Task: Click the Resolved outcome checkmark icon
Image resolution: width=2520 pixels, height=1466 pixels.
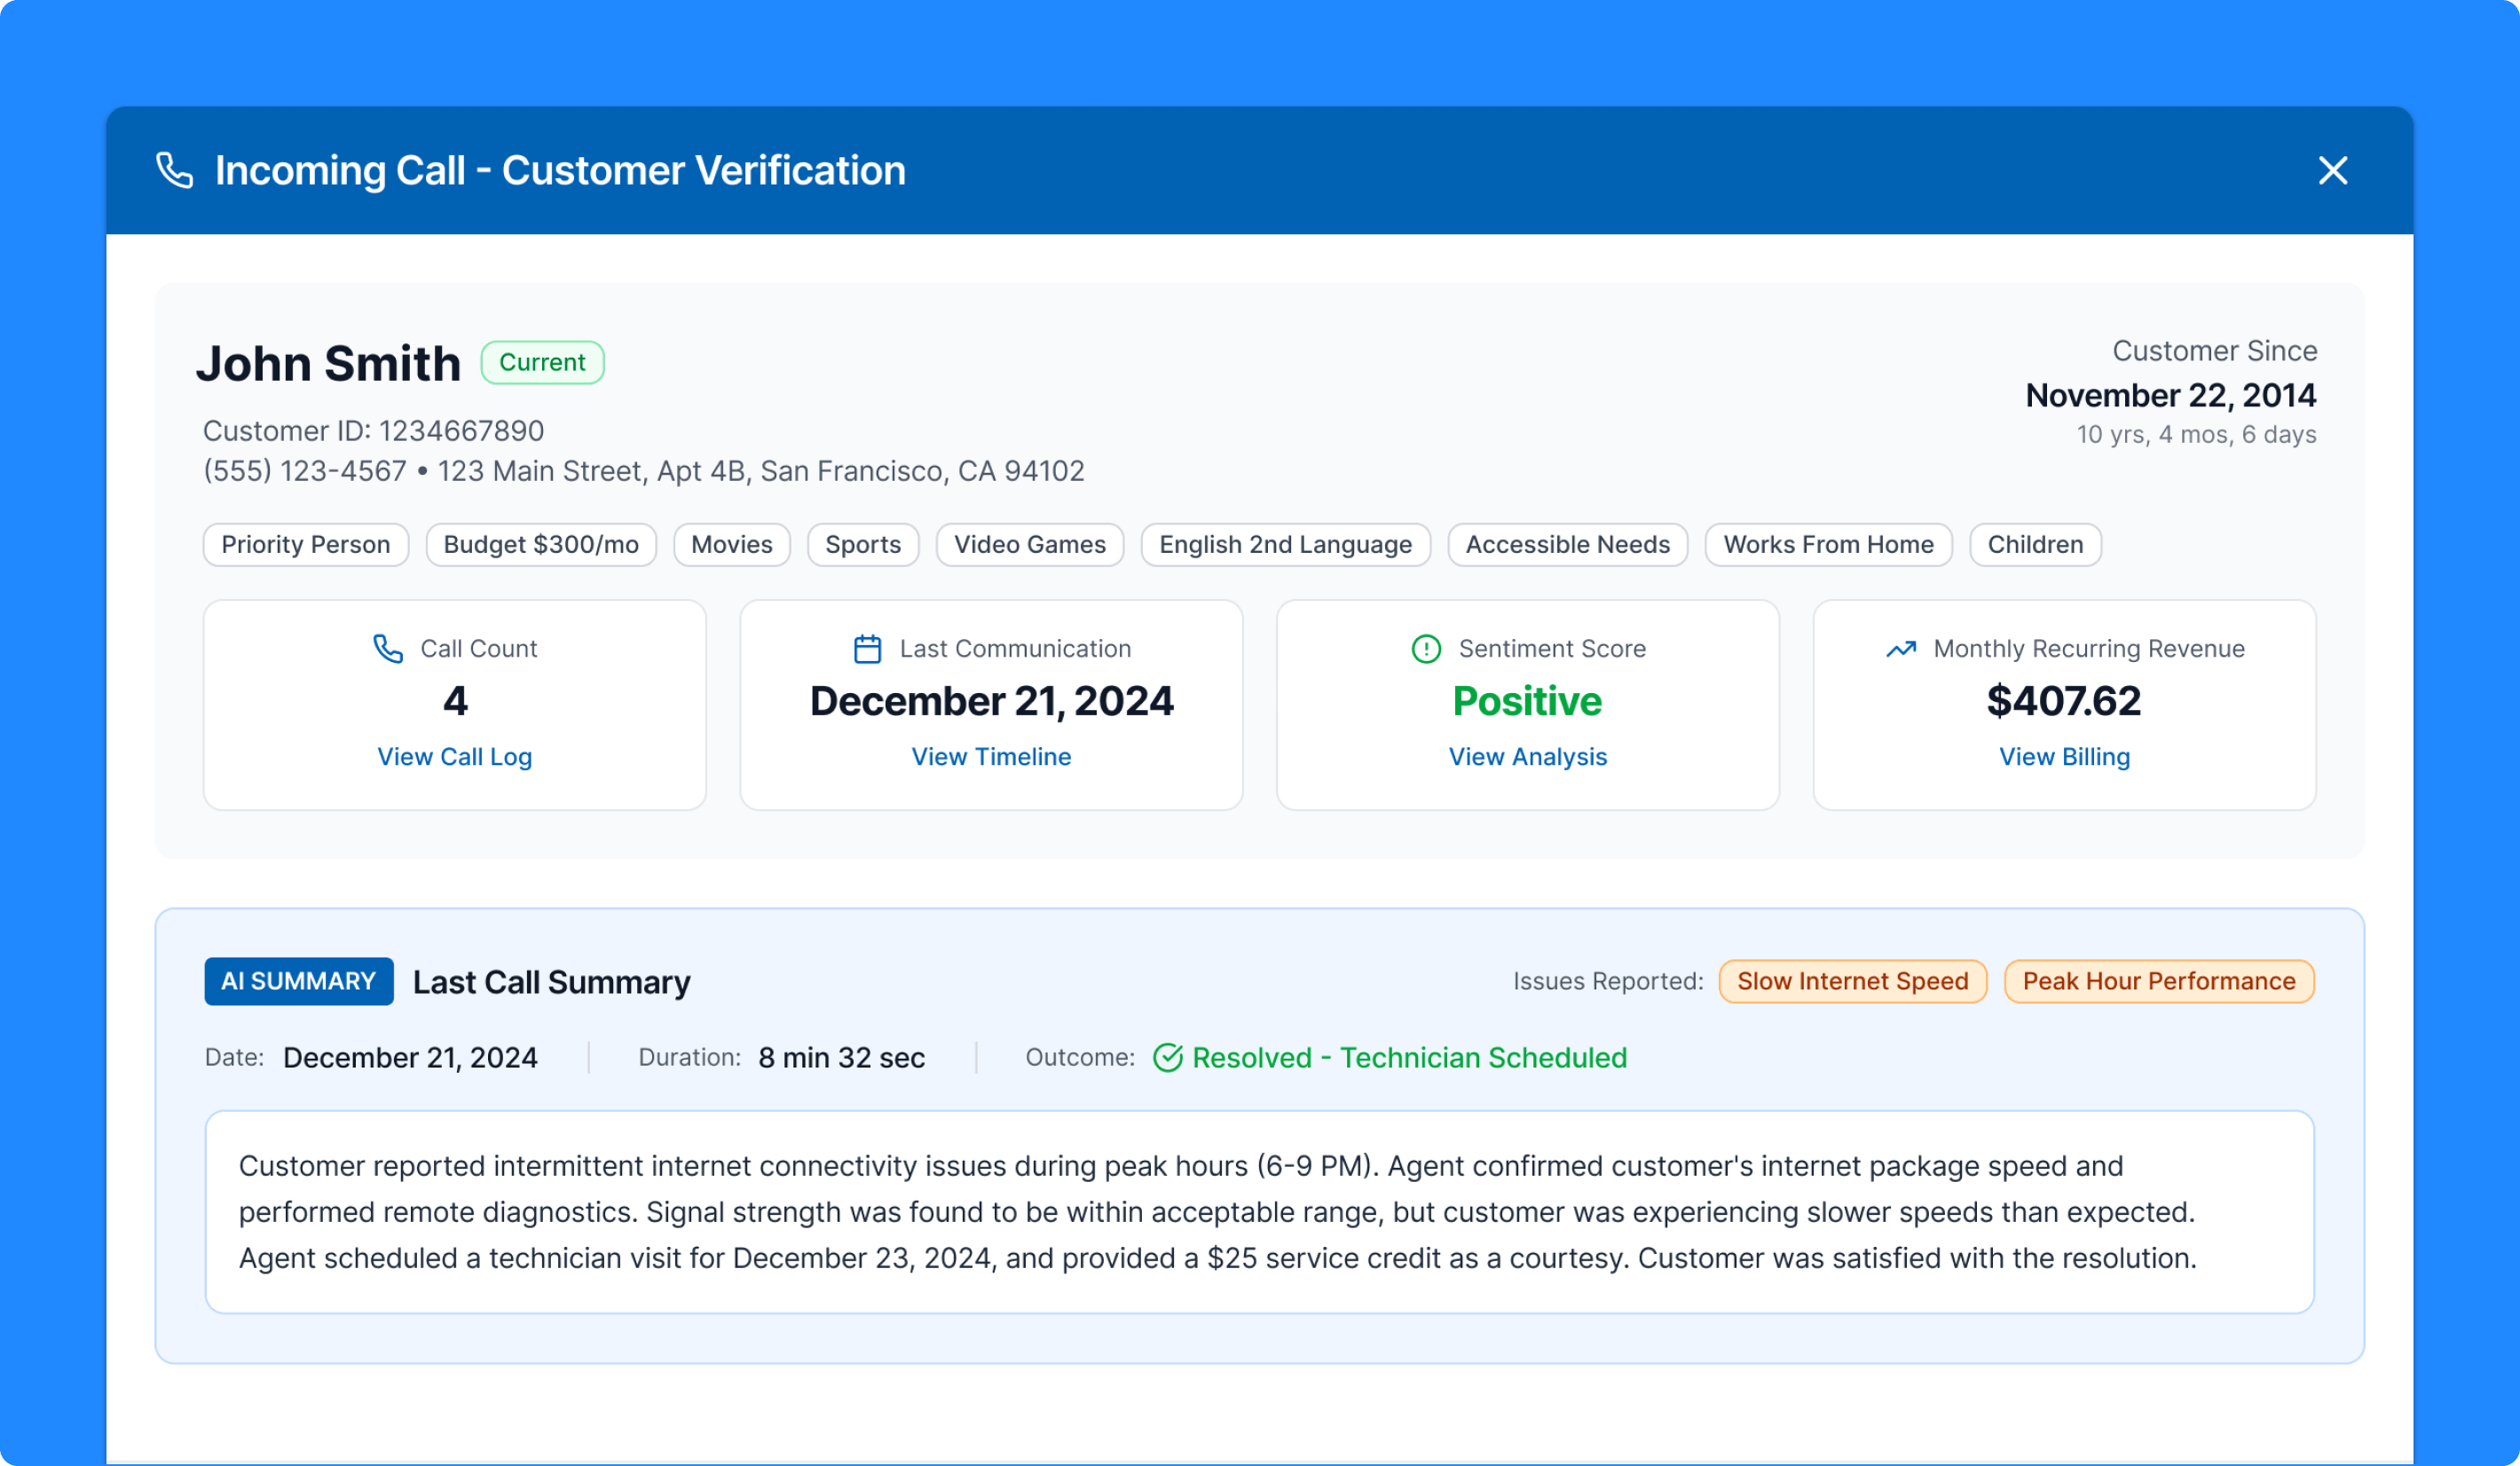Action: click(1167, 1058)
